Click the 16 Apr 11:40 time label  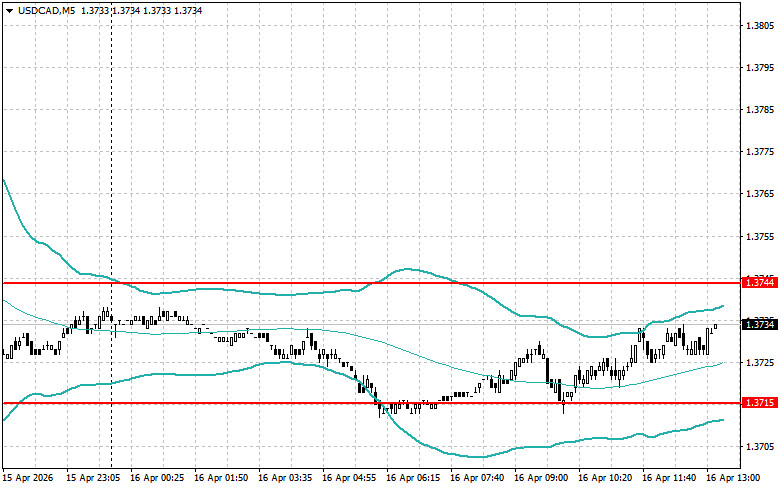[x=668, y=478]
